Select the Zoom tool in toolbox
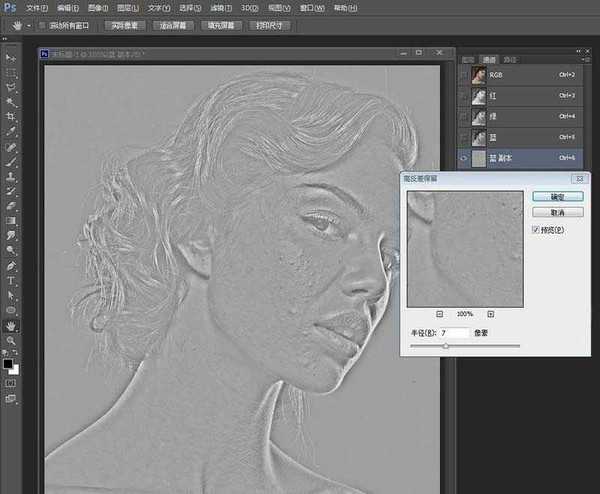This screenshot has width=600, height=494. pyautogui.click(x=12, y=340)
